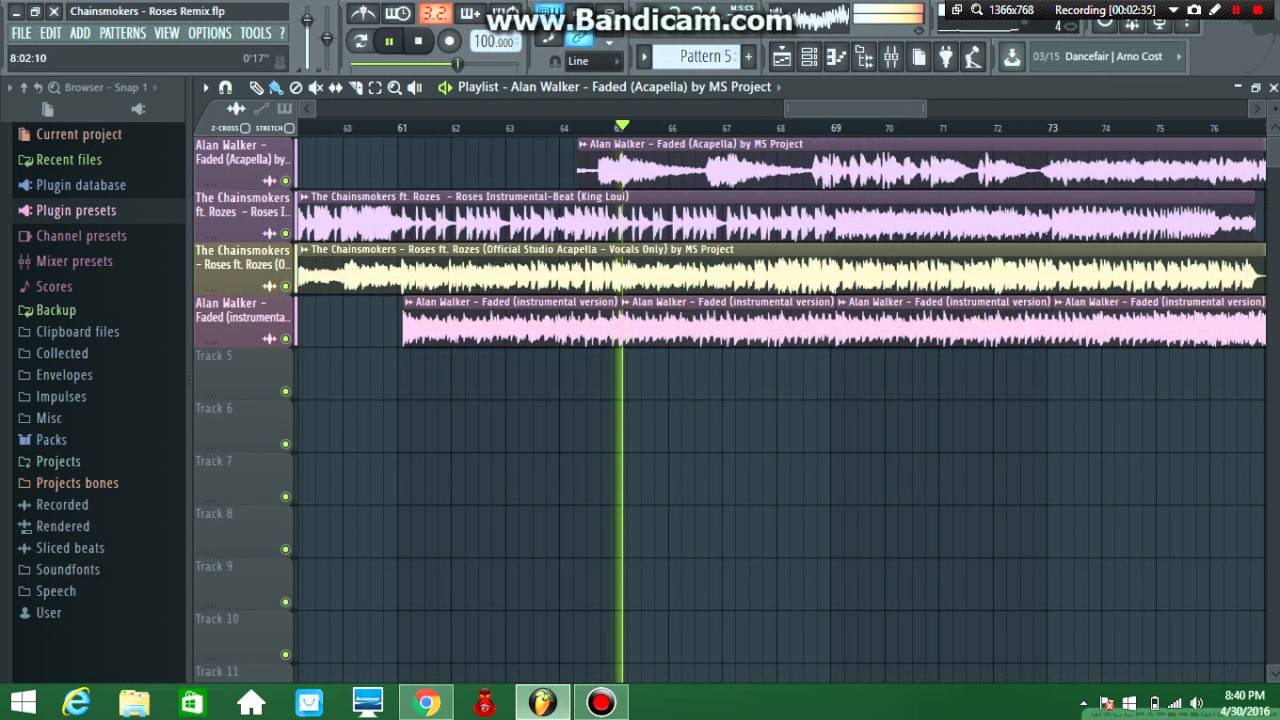
Task: Open the tempo tapper icon
Action: click(x=972, y=57)
